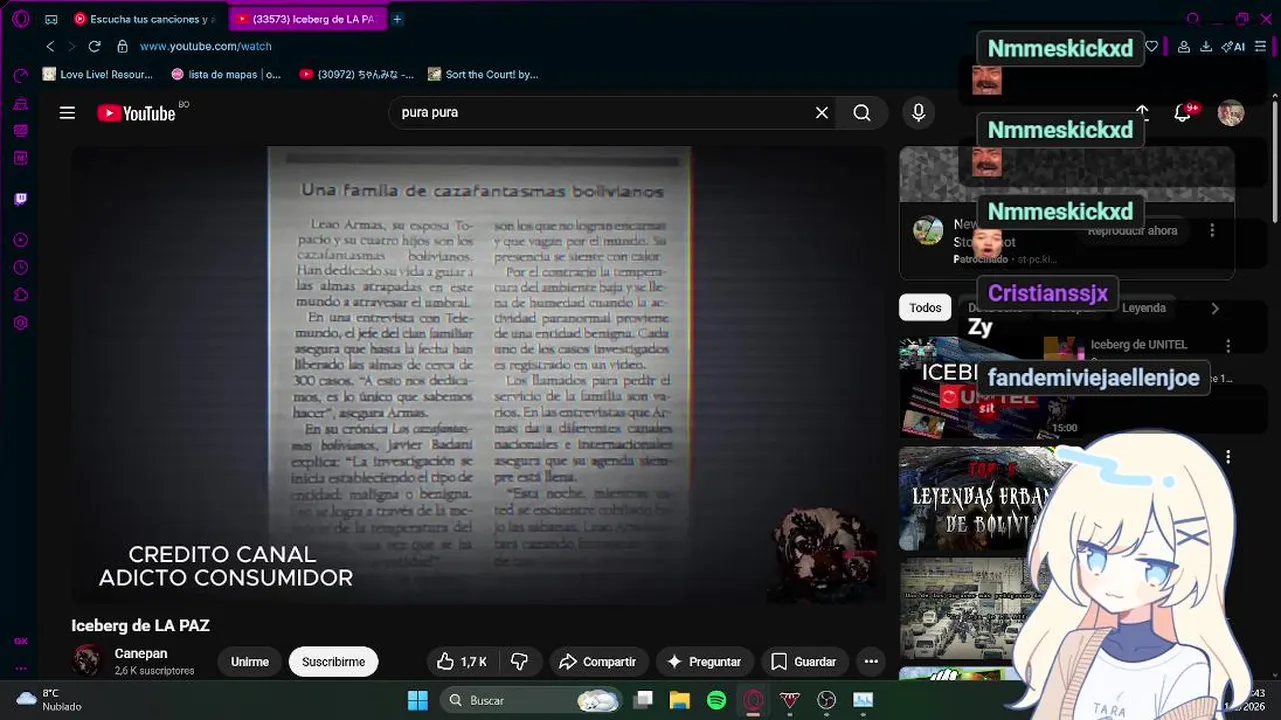Click the Opera GX taskbar icon
Viewport: 1281px width, 720px height.
click(754, 700)
